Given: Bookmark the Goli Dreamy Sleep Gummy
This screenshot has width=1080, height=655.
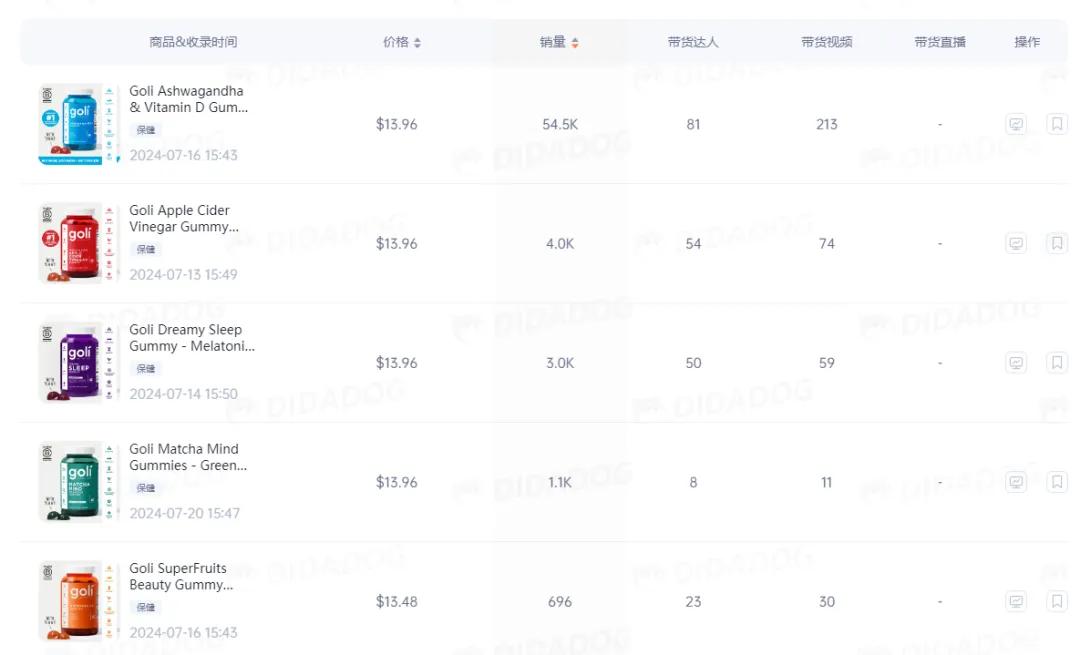Looking at the screenshot, I should point(1056,363).
